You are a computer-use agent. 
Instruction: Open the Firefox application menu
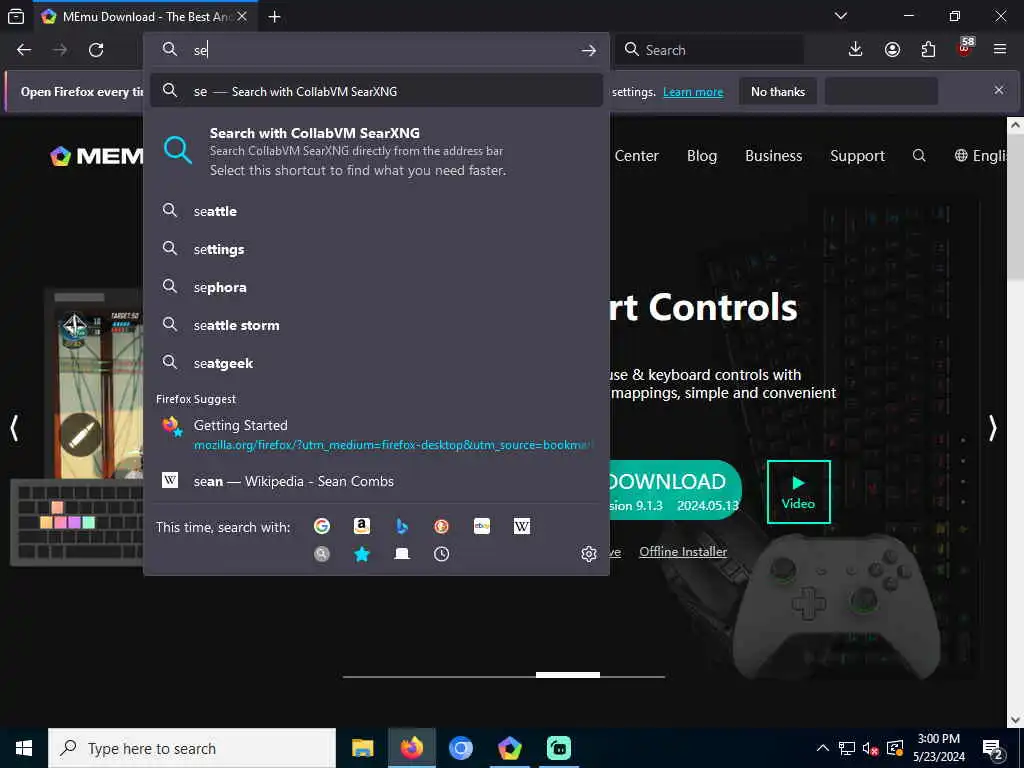pyautogui.click(x=1000, y=50)
